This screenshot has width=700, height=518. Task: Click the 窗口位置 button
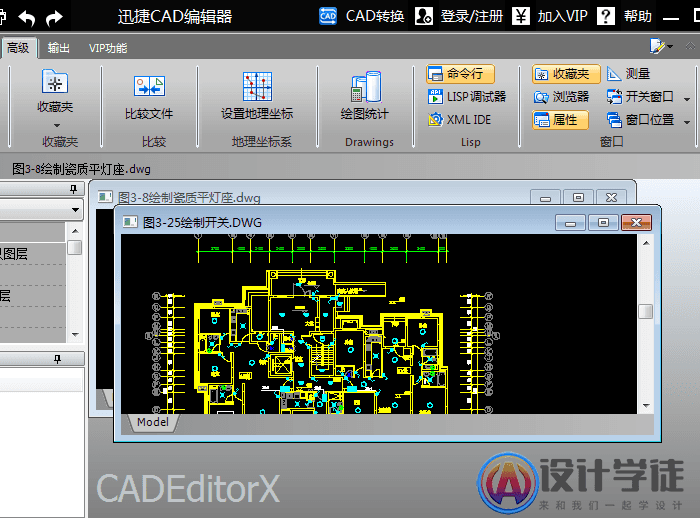(x=640, y=120)
